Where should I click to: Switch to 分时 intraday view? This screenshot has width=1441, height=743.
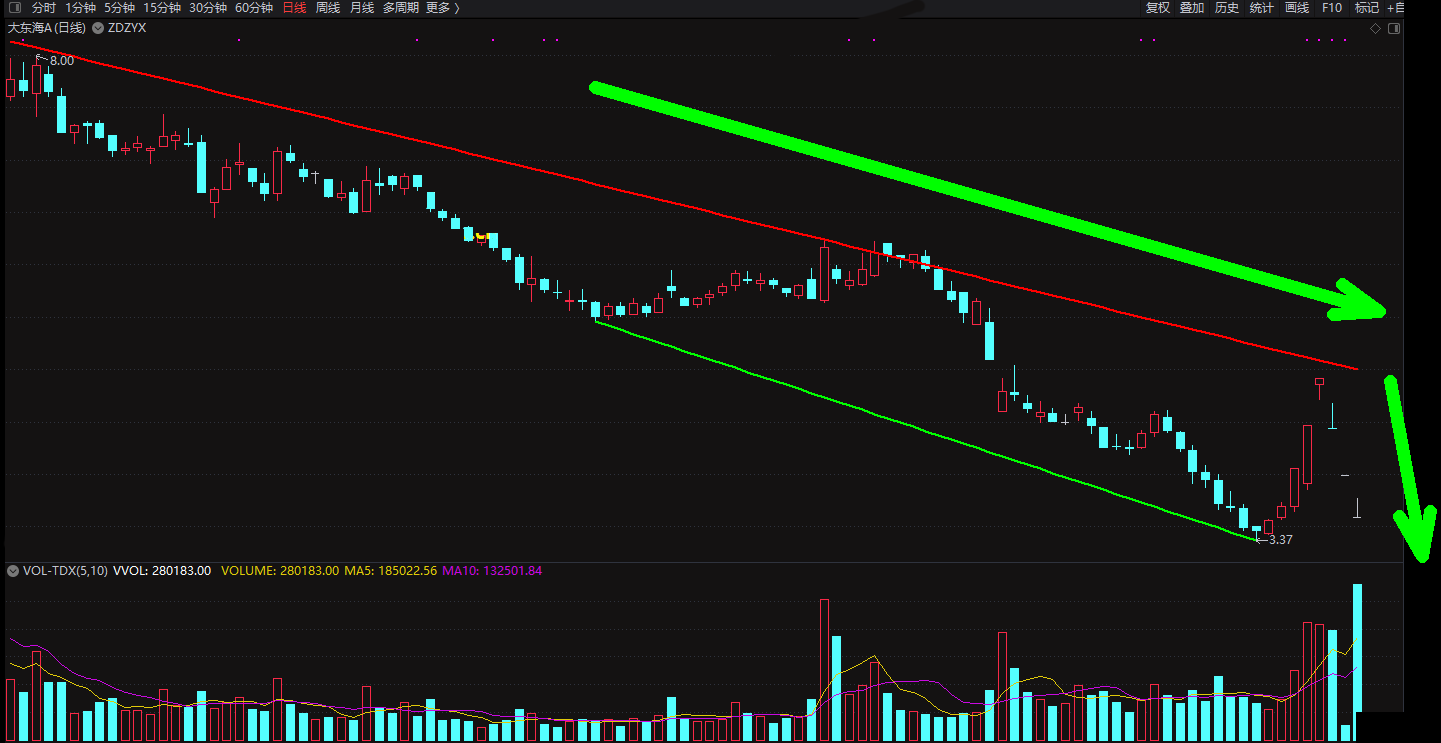(x=44, y=8)
